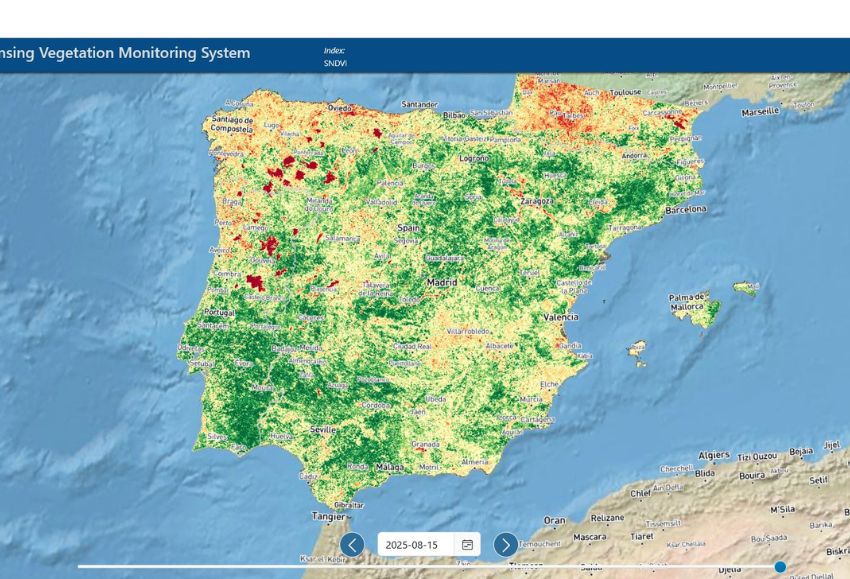Click the date field showing 2025-08-15
Viewport: 850px width, 579px height.
click(x=429, y=545)
